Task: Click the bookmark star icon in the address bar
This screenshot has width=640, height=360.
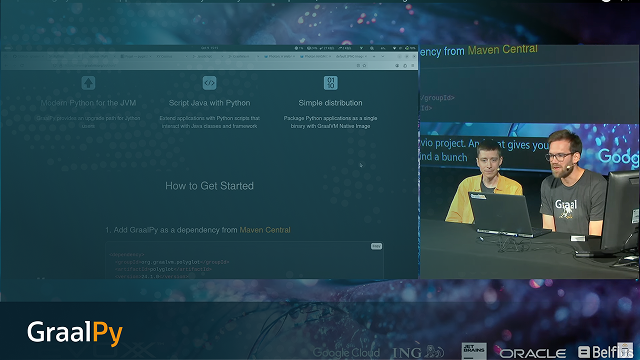Action: [x=364, y=65]
